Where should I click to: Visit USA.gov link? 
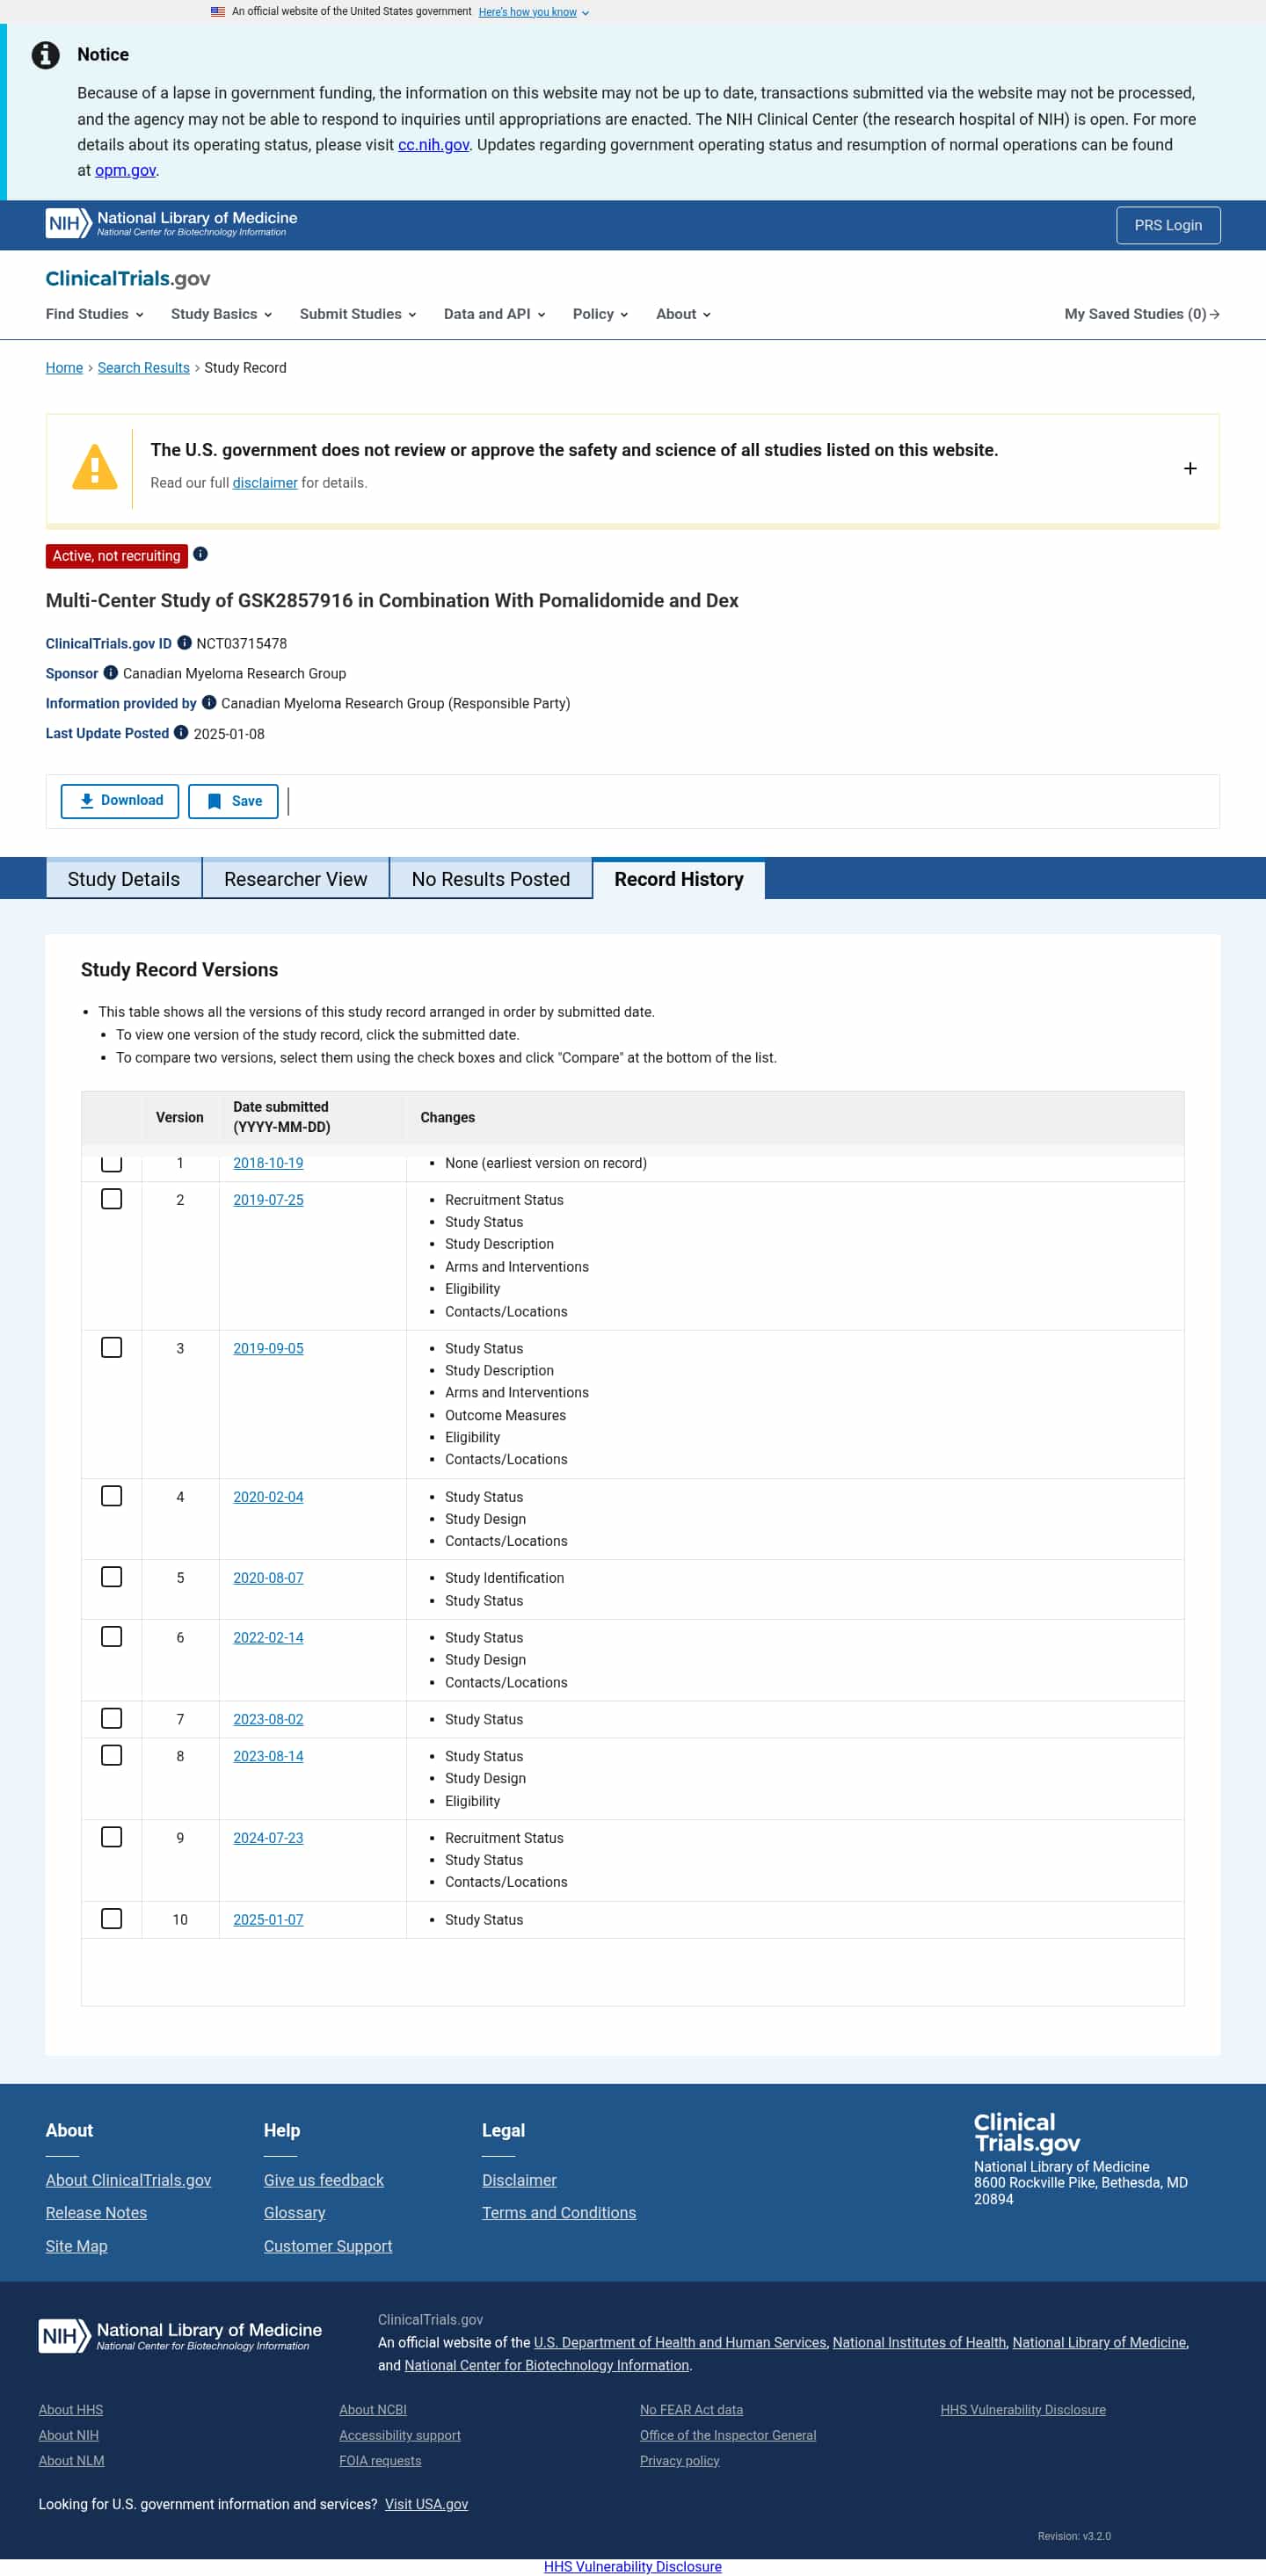(x=427, y=2504)
